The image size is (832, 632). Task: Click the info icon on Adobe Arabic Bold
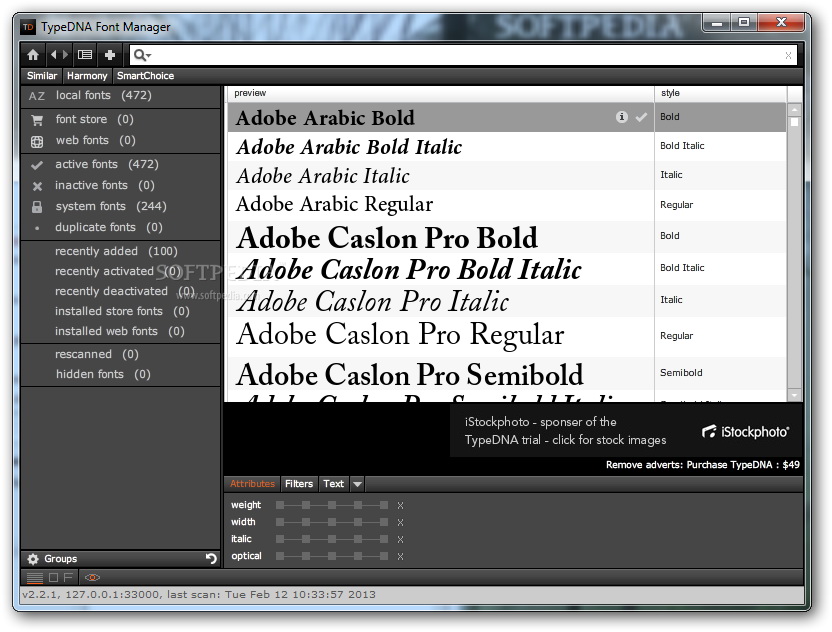point(622,117)
